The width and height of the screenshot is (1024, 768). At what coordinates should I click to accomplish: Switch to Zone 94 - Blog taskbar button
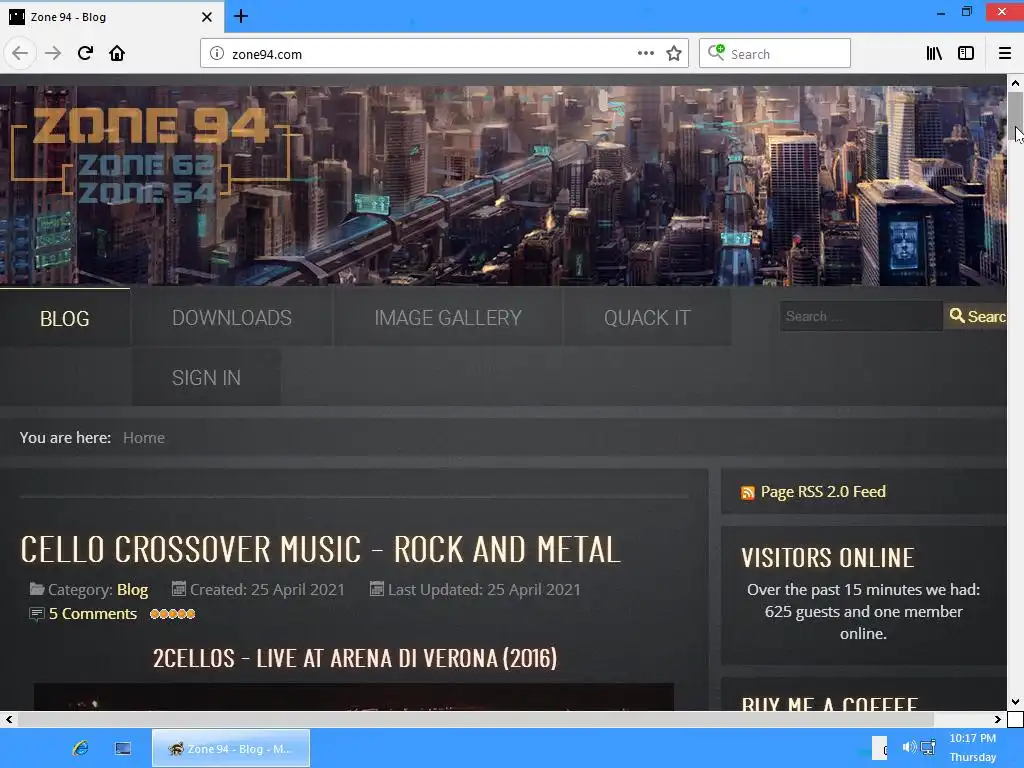point(231,748)
